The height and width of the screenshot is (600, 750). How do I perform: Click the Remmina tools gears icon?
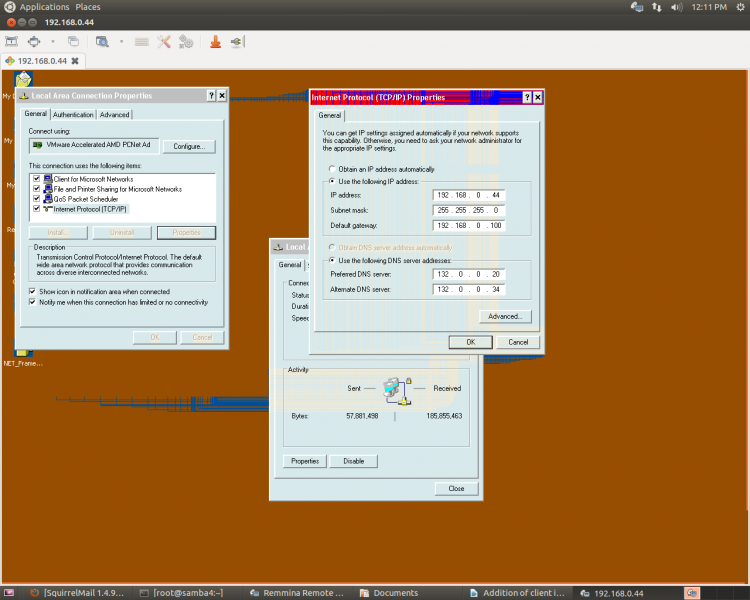pos(186,42)
